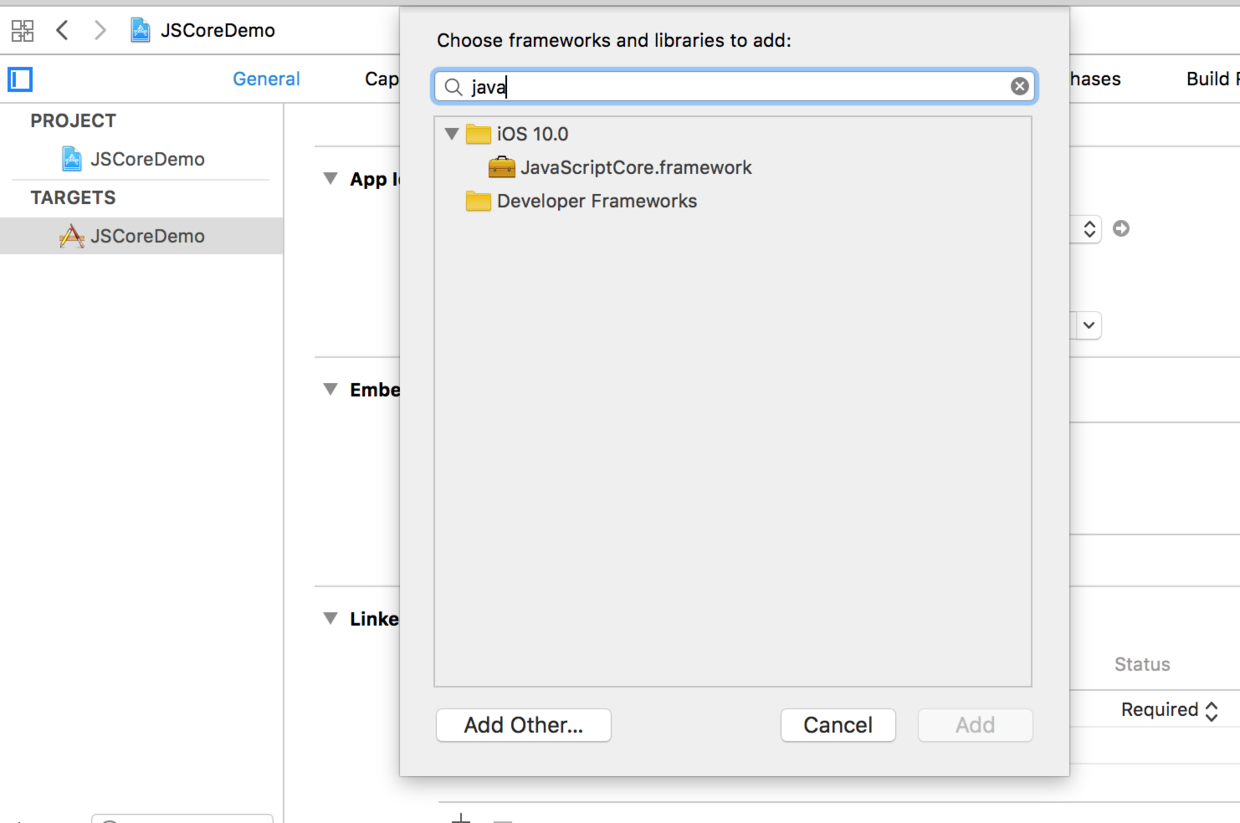
Task: Go forward with the right chevron
Action: click(99, 31)
